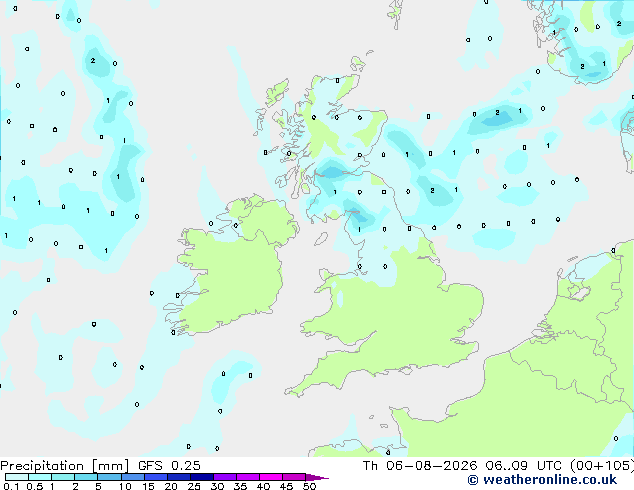Click the legend scale value "20"
Image resolution: width=634 pixels, height=490 pixels.
point(171,486)
